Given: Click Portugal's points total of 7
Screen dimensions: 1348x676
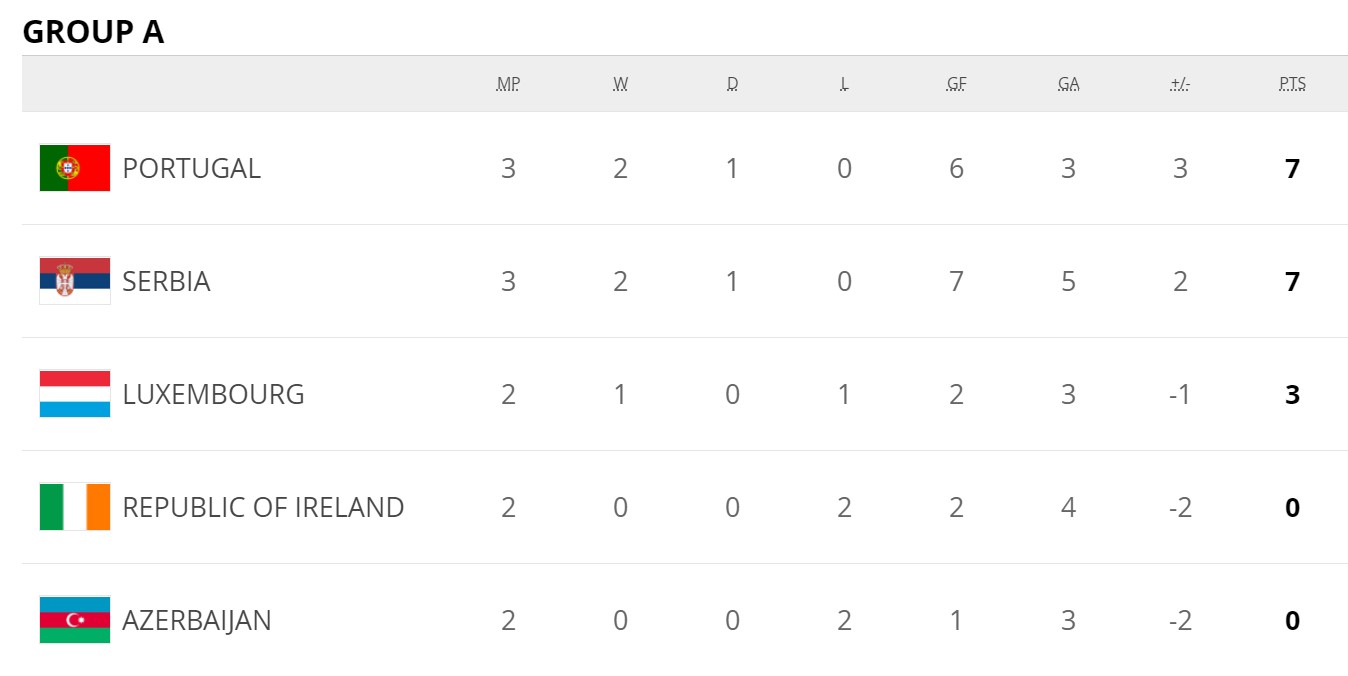Looking at the screenshot, I should click(1292, 168).
